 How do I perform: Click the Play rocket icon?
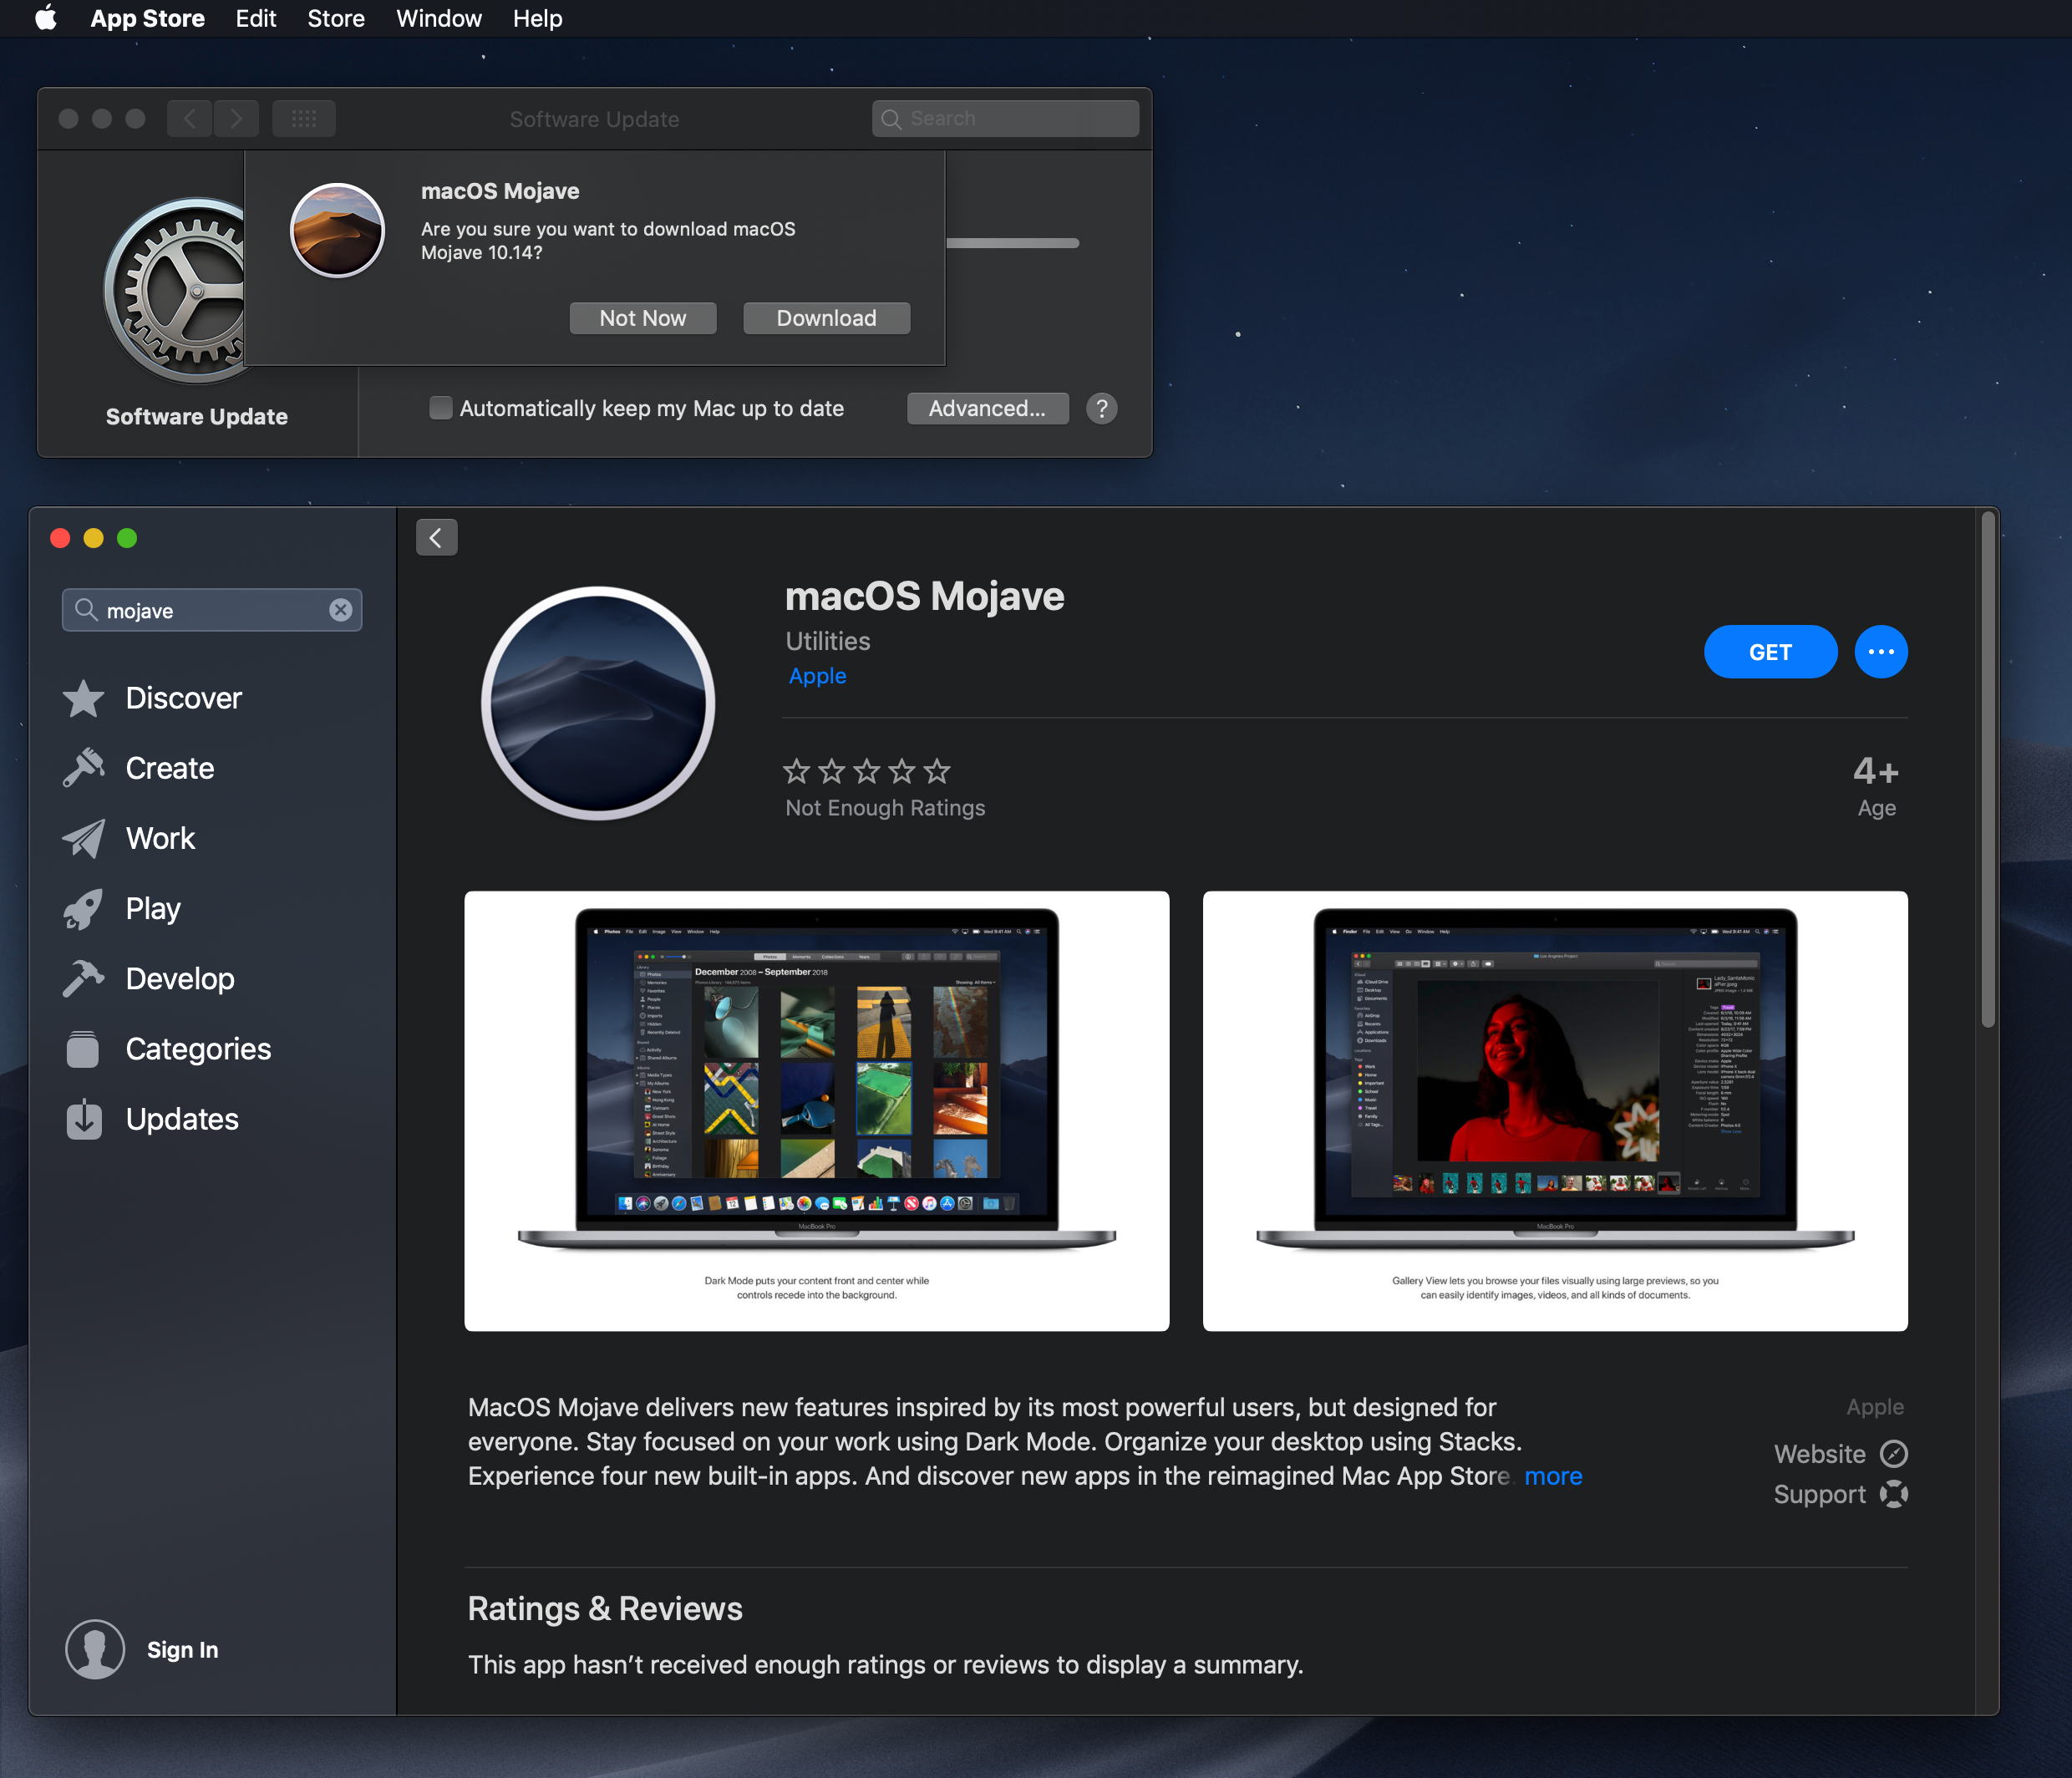(83, 908)
